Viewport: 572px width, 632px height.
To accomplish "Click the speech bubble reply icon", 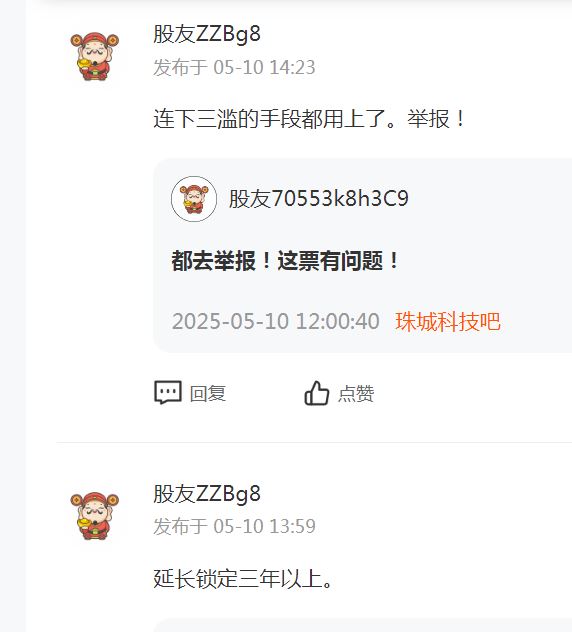I will click(168, 392).
